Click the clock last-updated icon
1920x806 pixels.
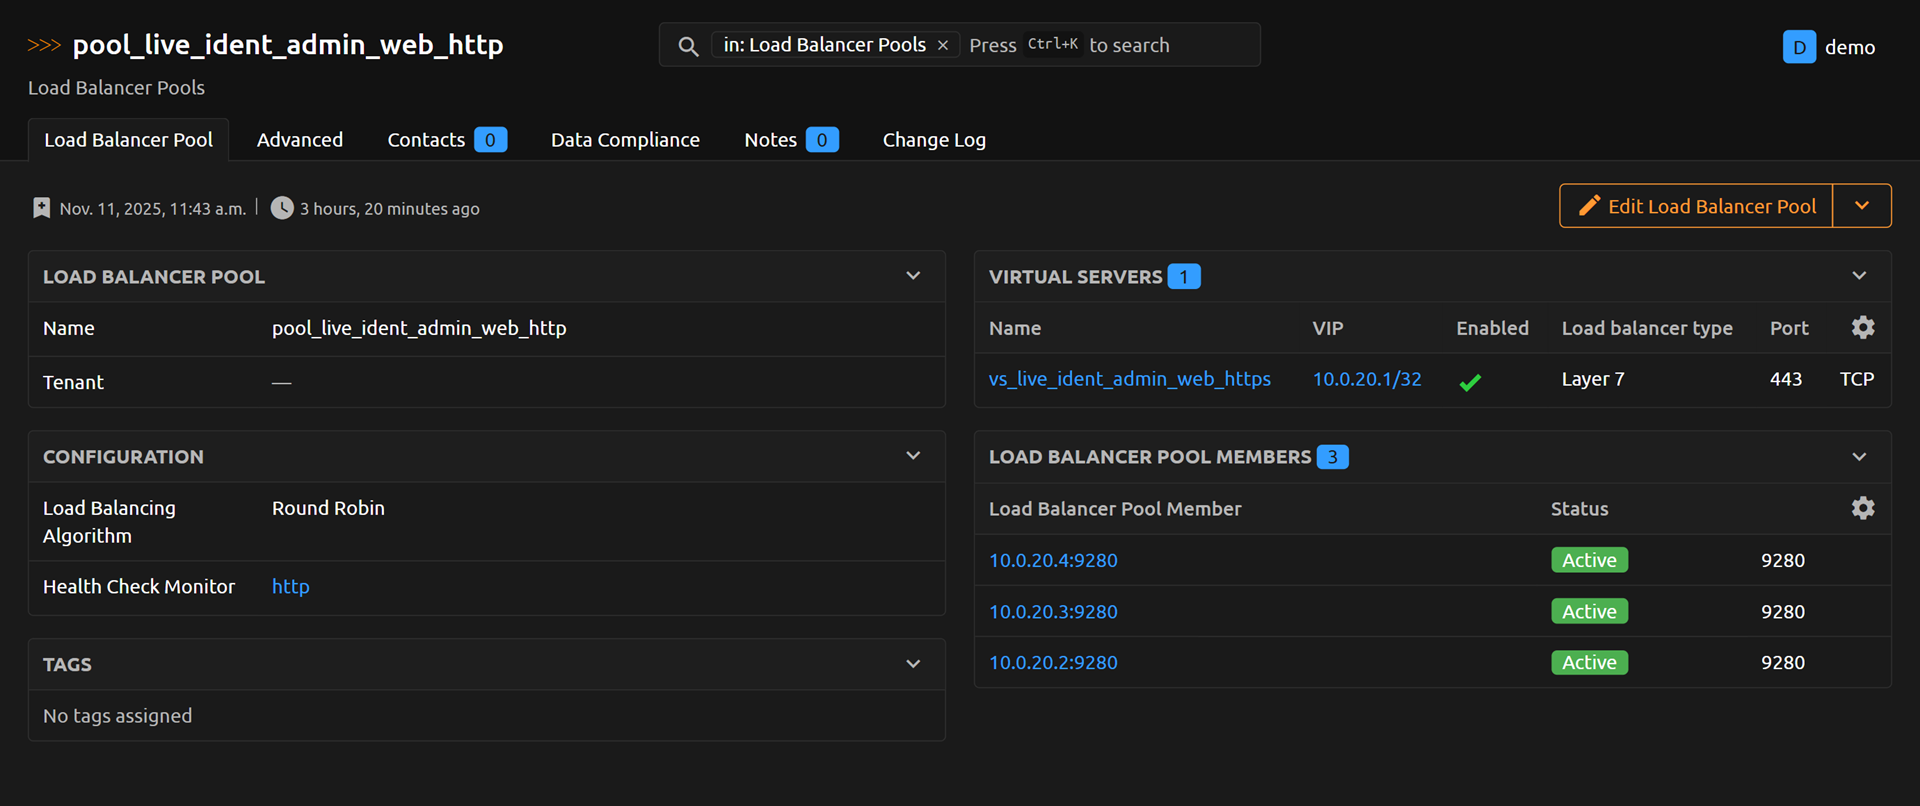point(283,208)
